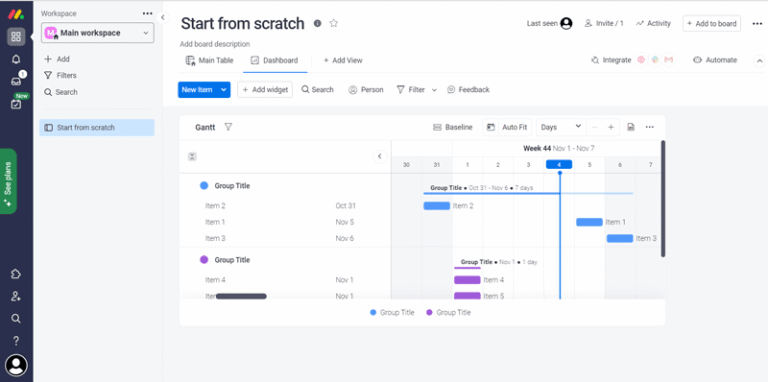The height and width of the screenshot is (382, 768).
Task: Collapse the left workspace sidebar
Action: 163,17
